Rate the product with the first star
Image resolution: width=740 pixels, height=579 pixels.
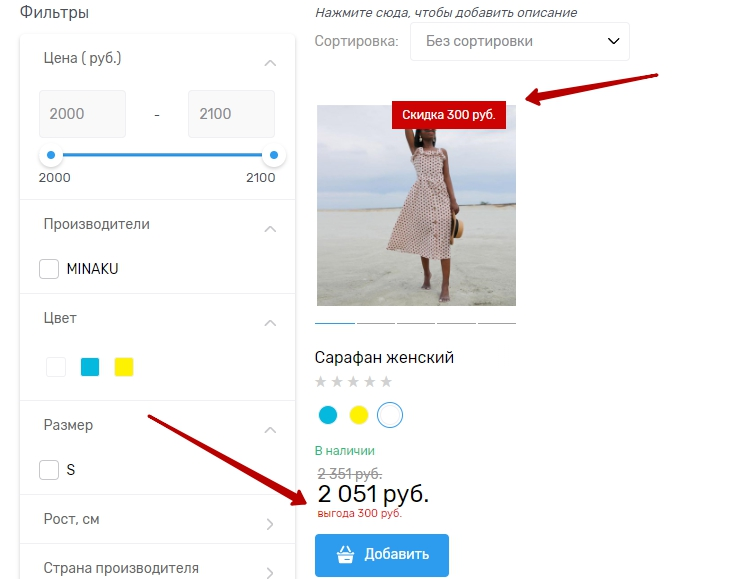tap(321, 382)
